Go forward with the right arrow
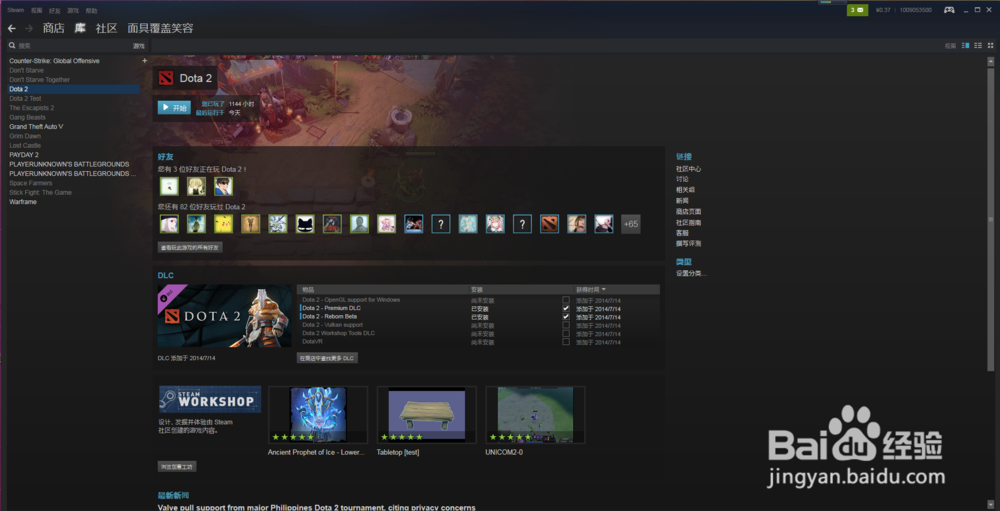The image size is (1000, 511). (29, 28)
